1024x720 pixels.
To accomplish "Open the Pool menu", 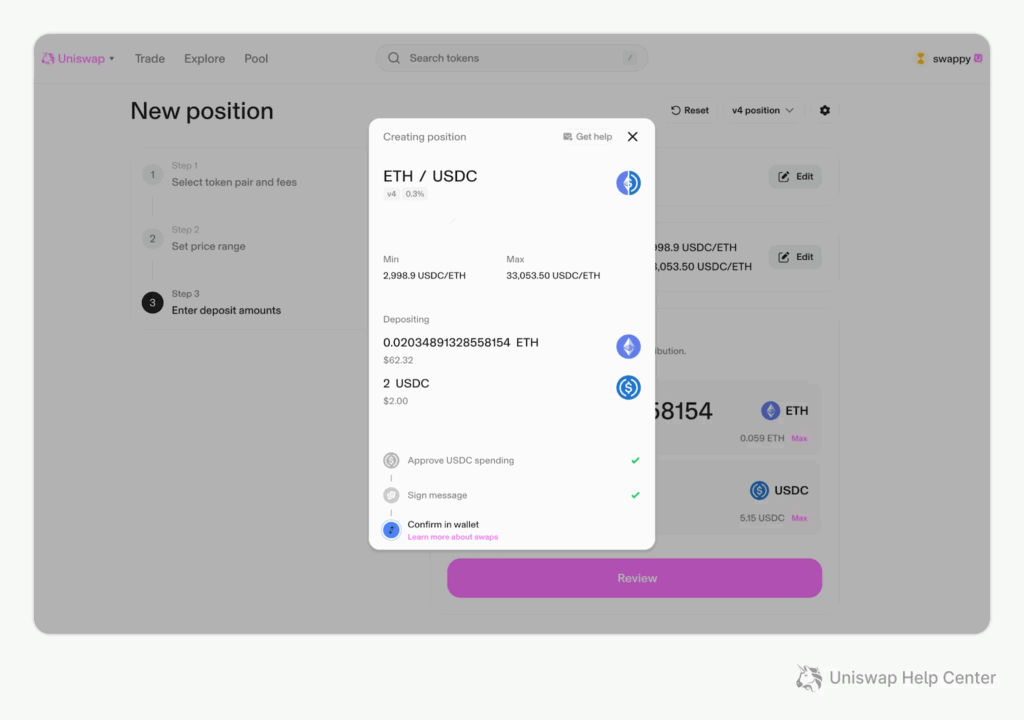I will (x=256, y=59).
